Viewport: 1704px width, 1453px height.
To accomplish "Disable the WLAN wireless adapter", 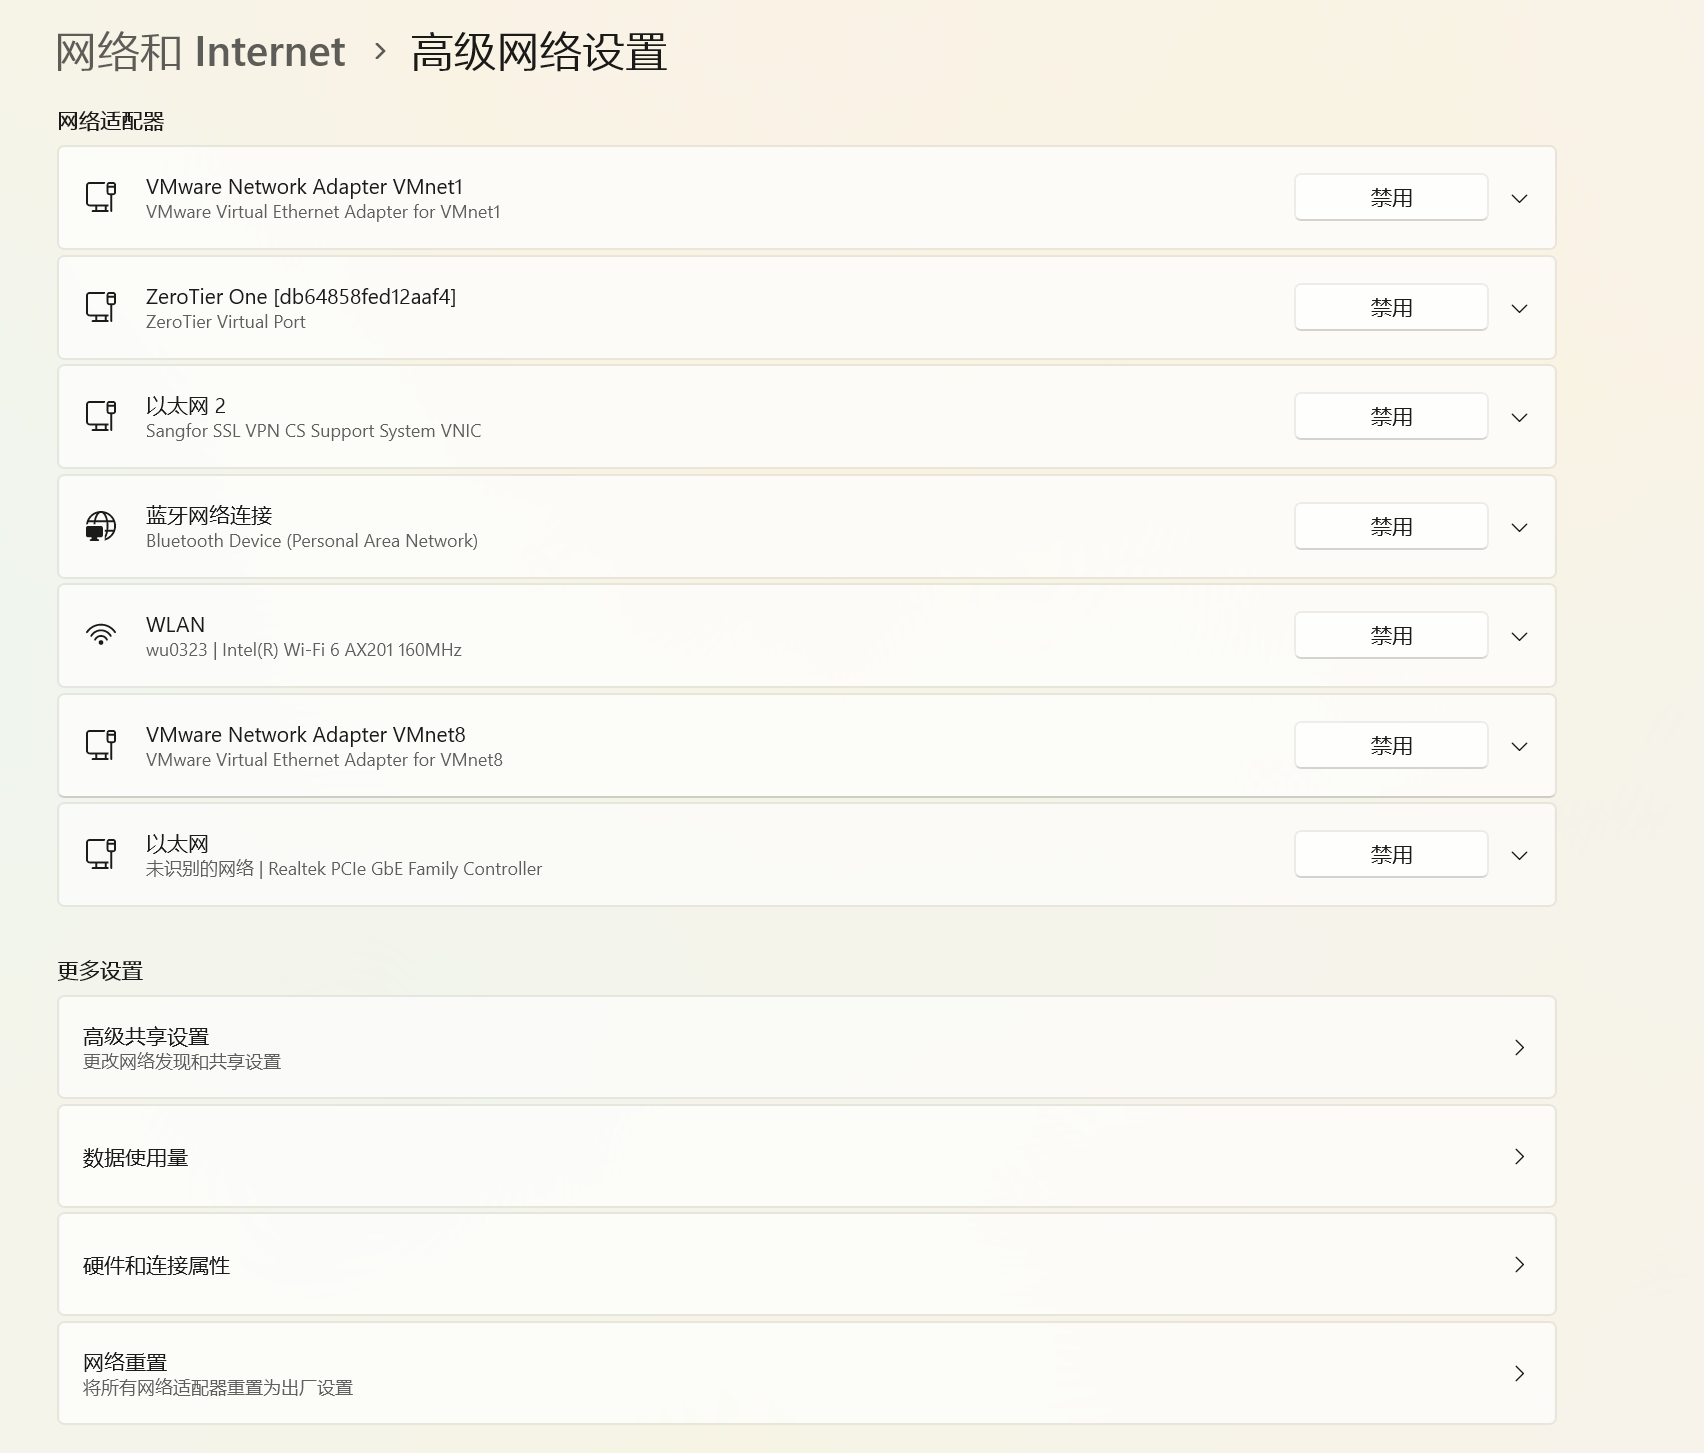I will pos(1390,636).
